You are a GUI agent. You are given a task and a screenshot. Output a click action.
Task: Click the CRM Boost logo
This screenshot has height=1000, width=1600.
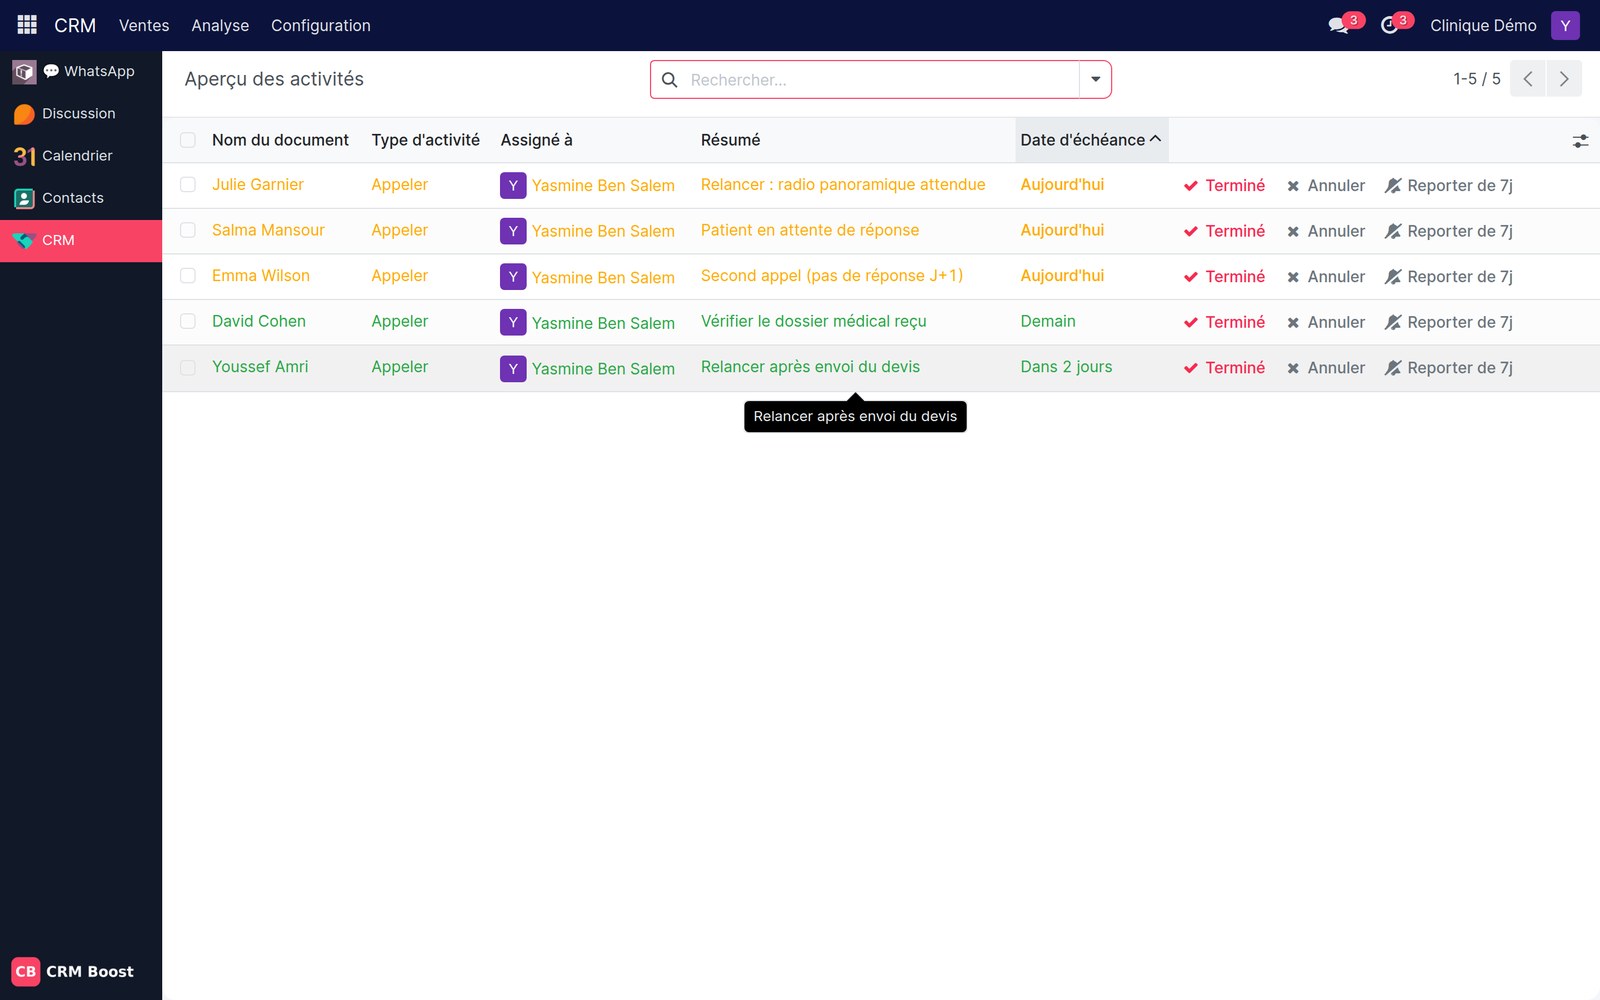pos(25,971)
